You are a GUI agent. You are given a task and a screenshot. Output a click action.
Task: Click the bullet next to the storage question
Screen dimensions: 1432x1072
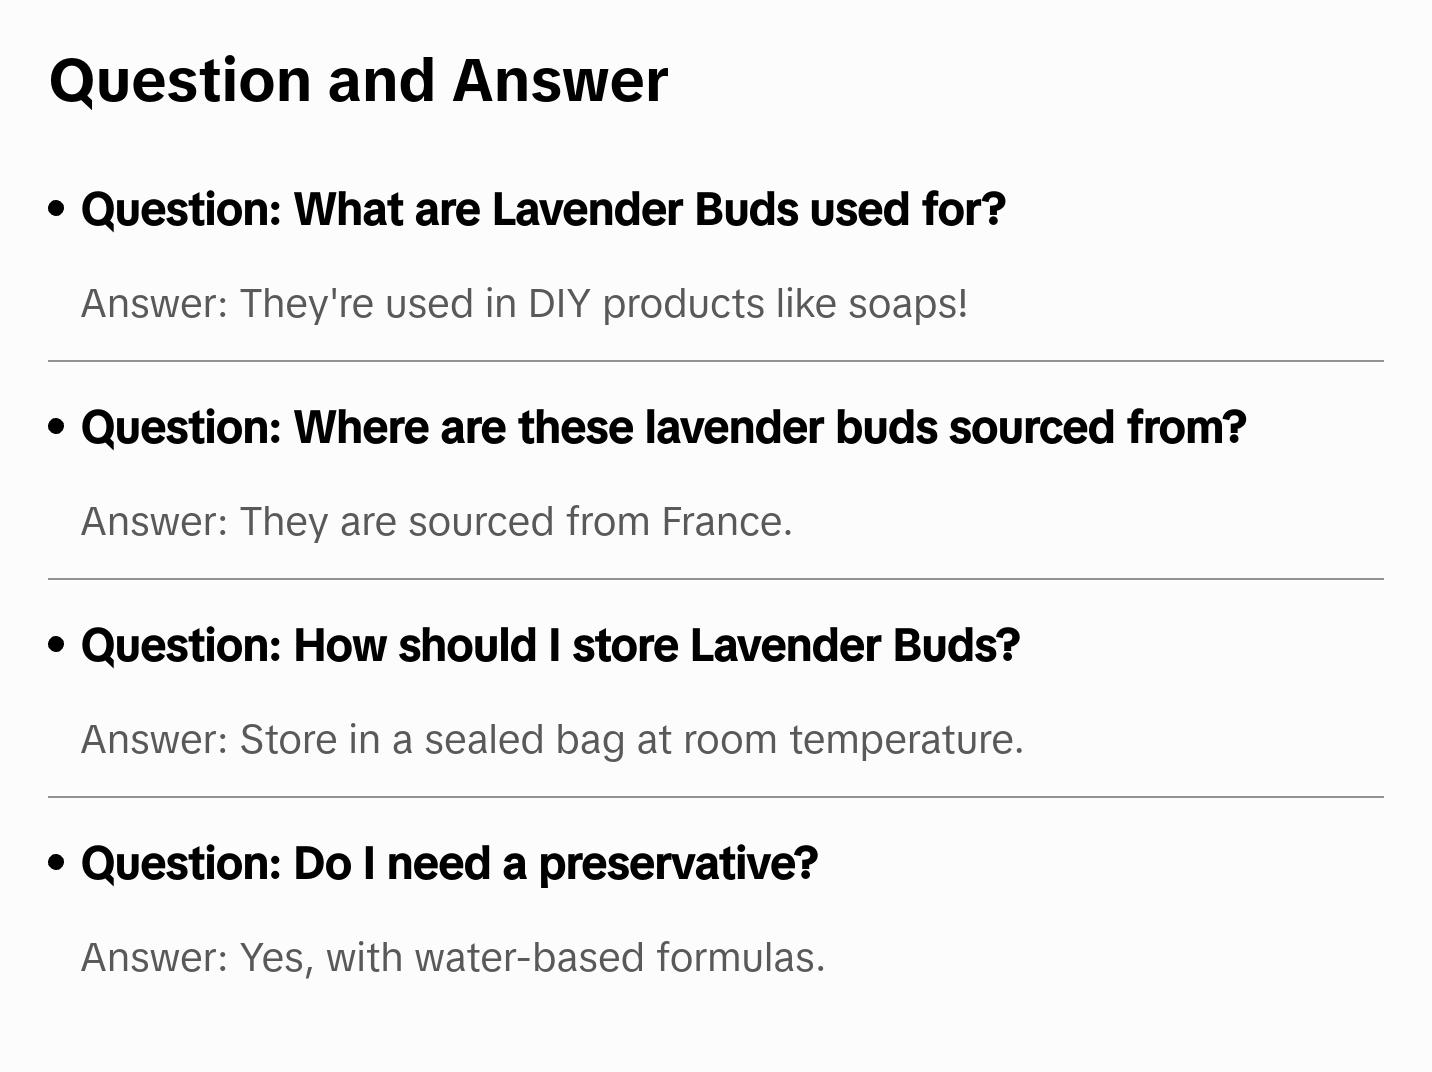57,645
